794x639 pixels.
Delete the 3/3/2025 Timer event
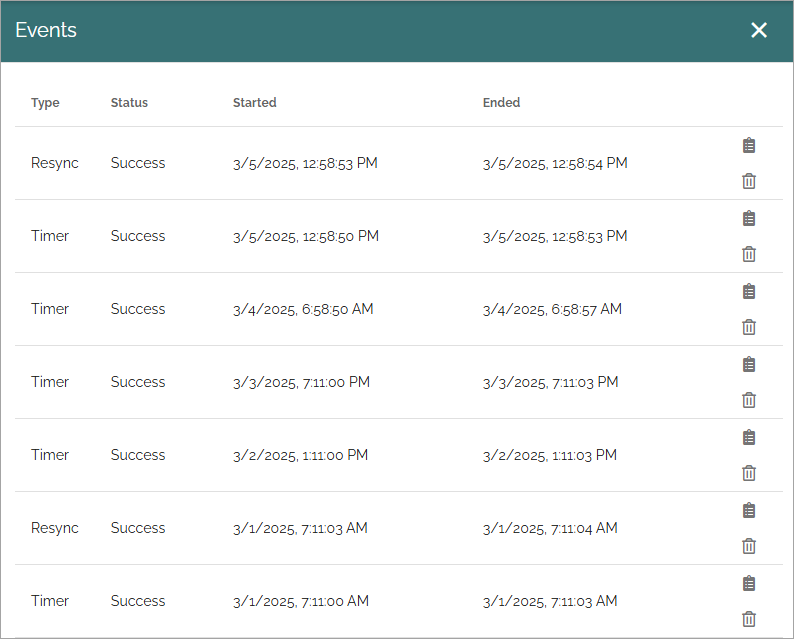click(749, 400)
